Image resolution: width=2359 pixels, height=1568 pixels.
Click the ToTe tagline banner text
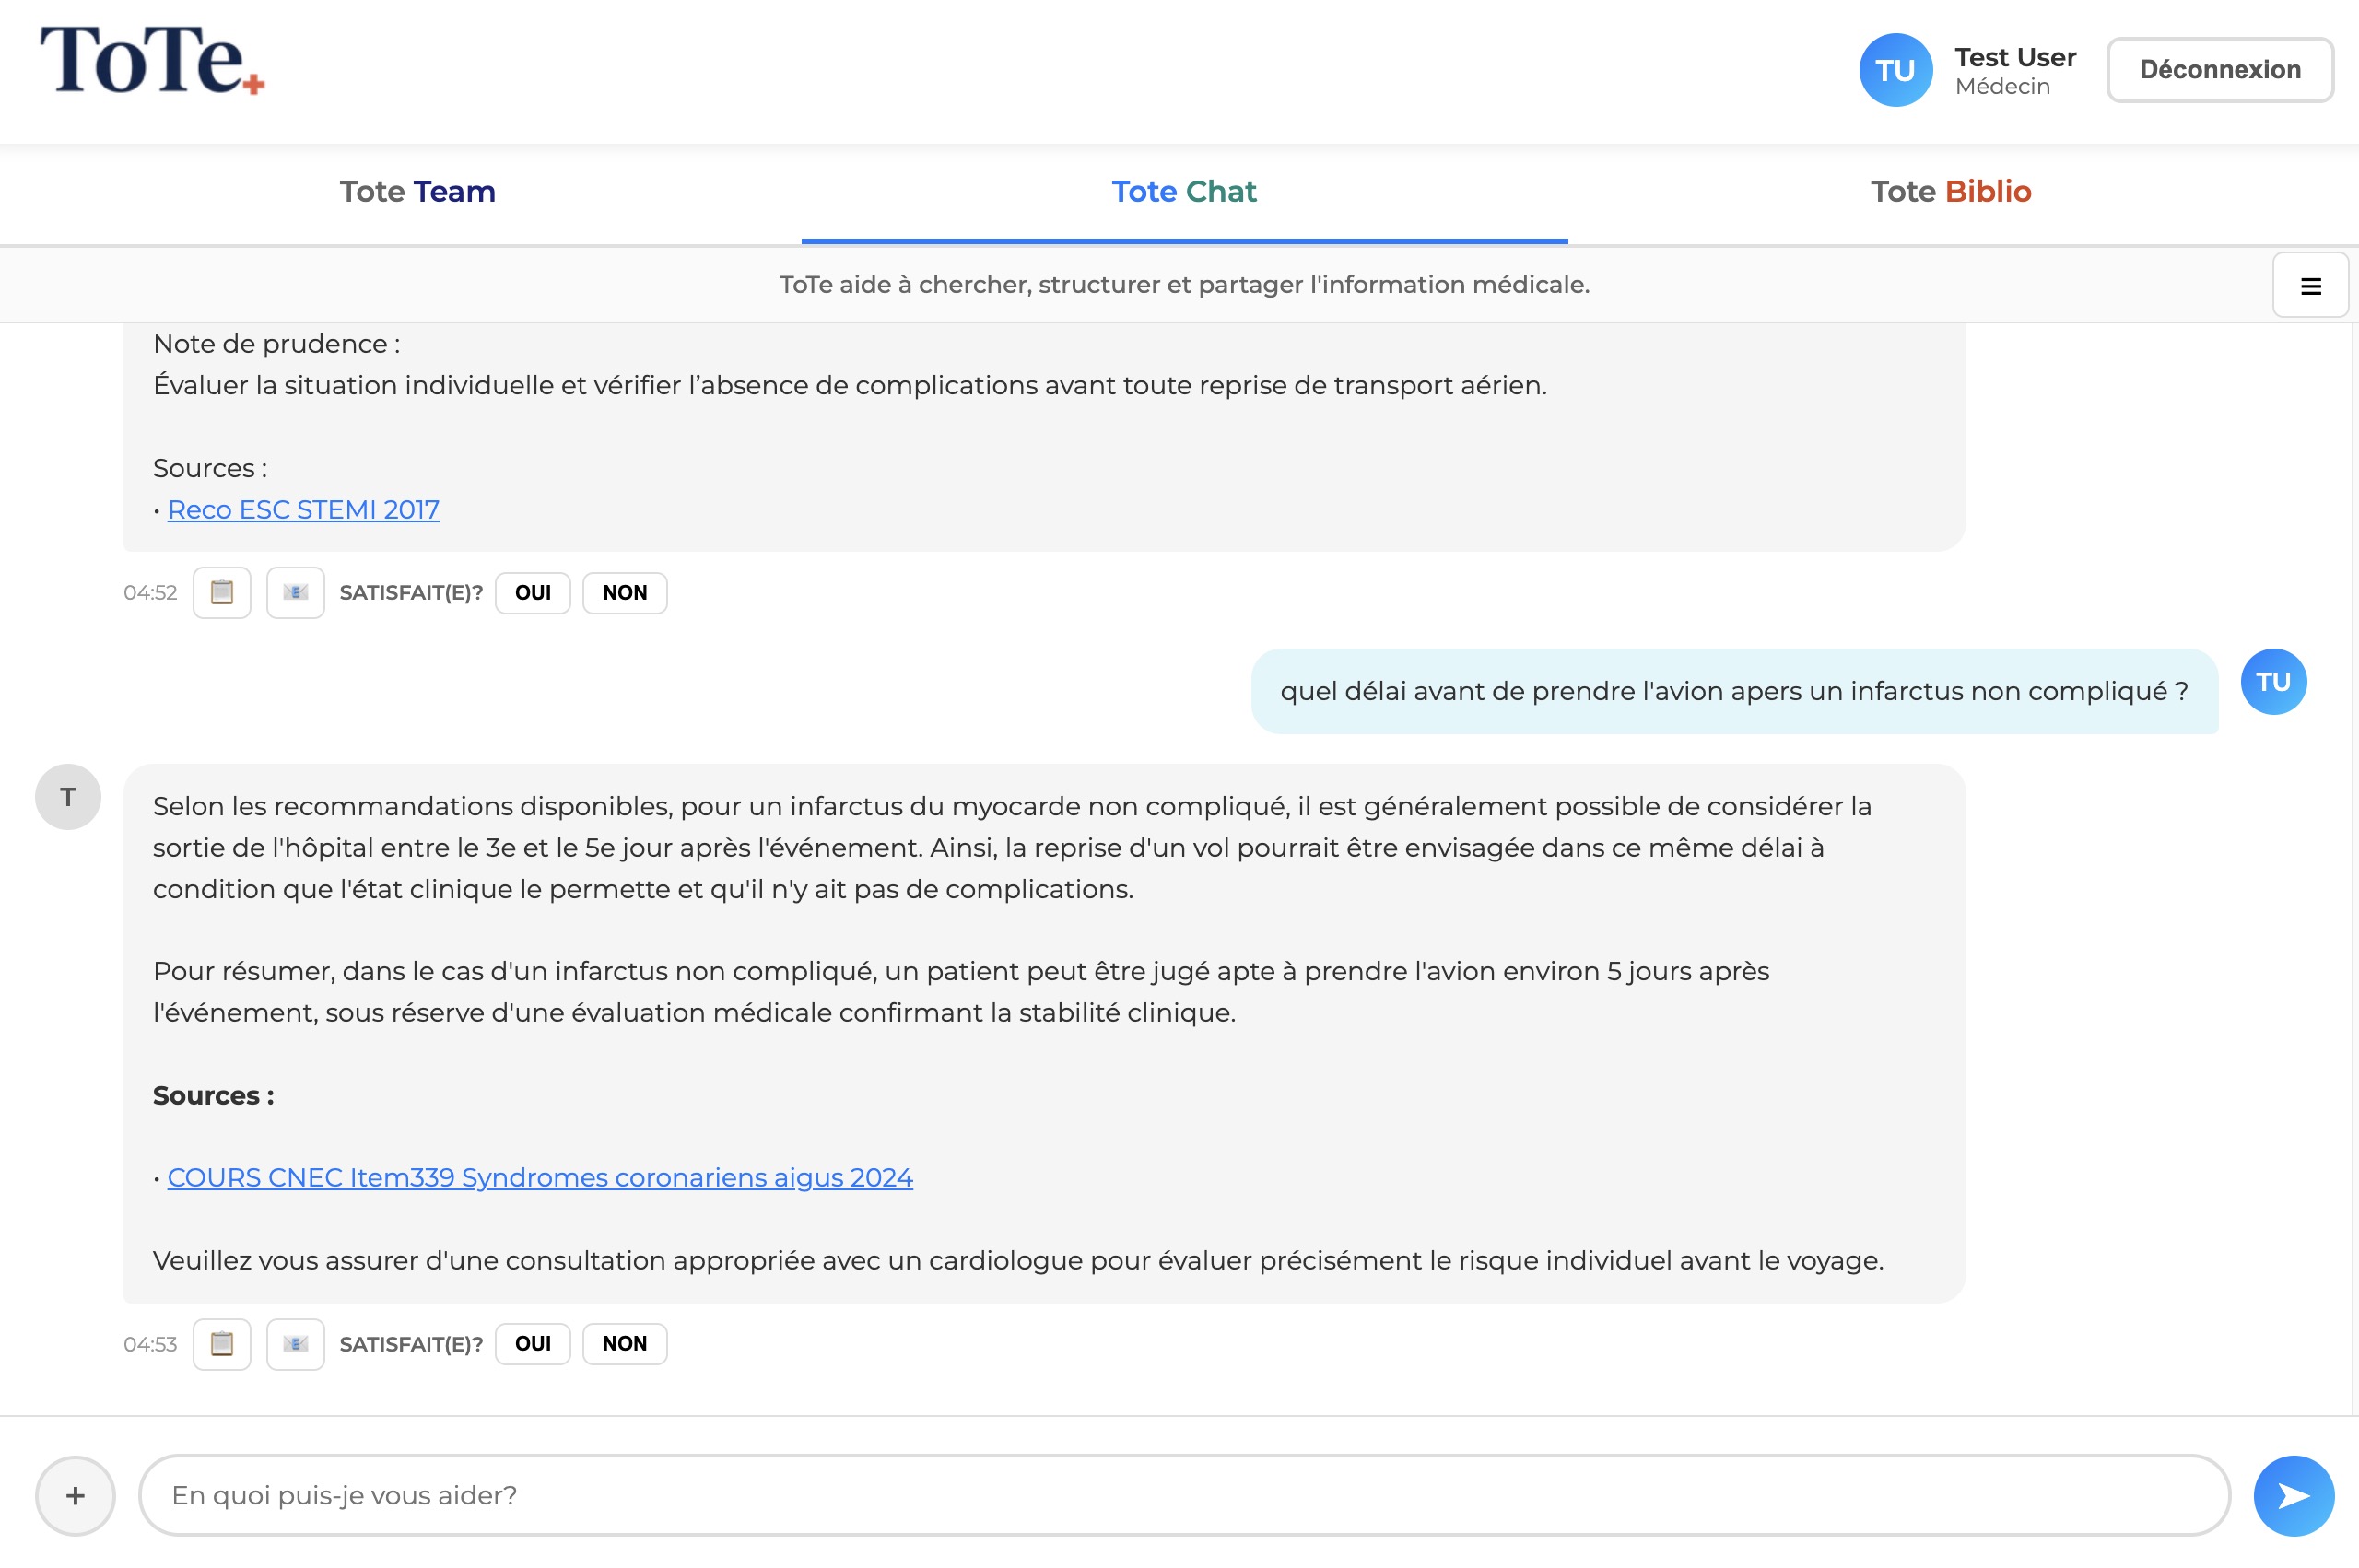click(x=1184, y=285)
